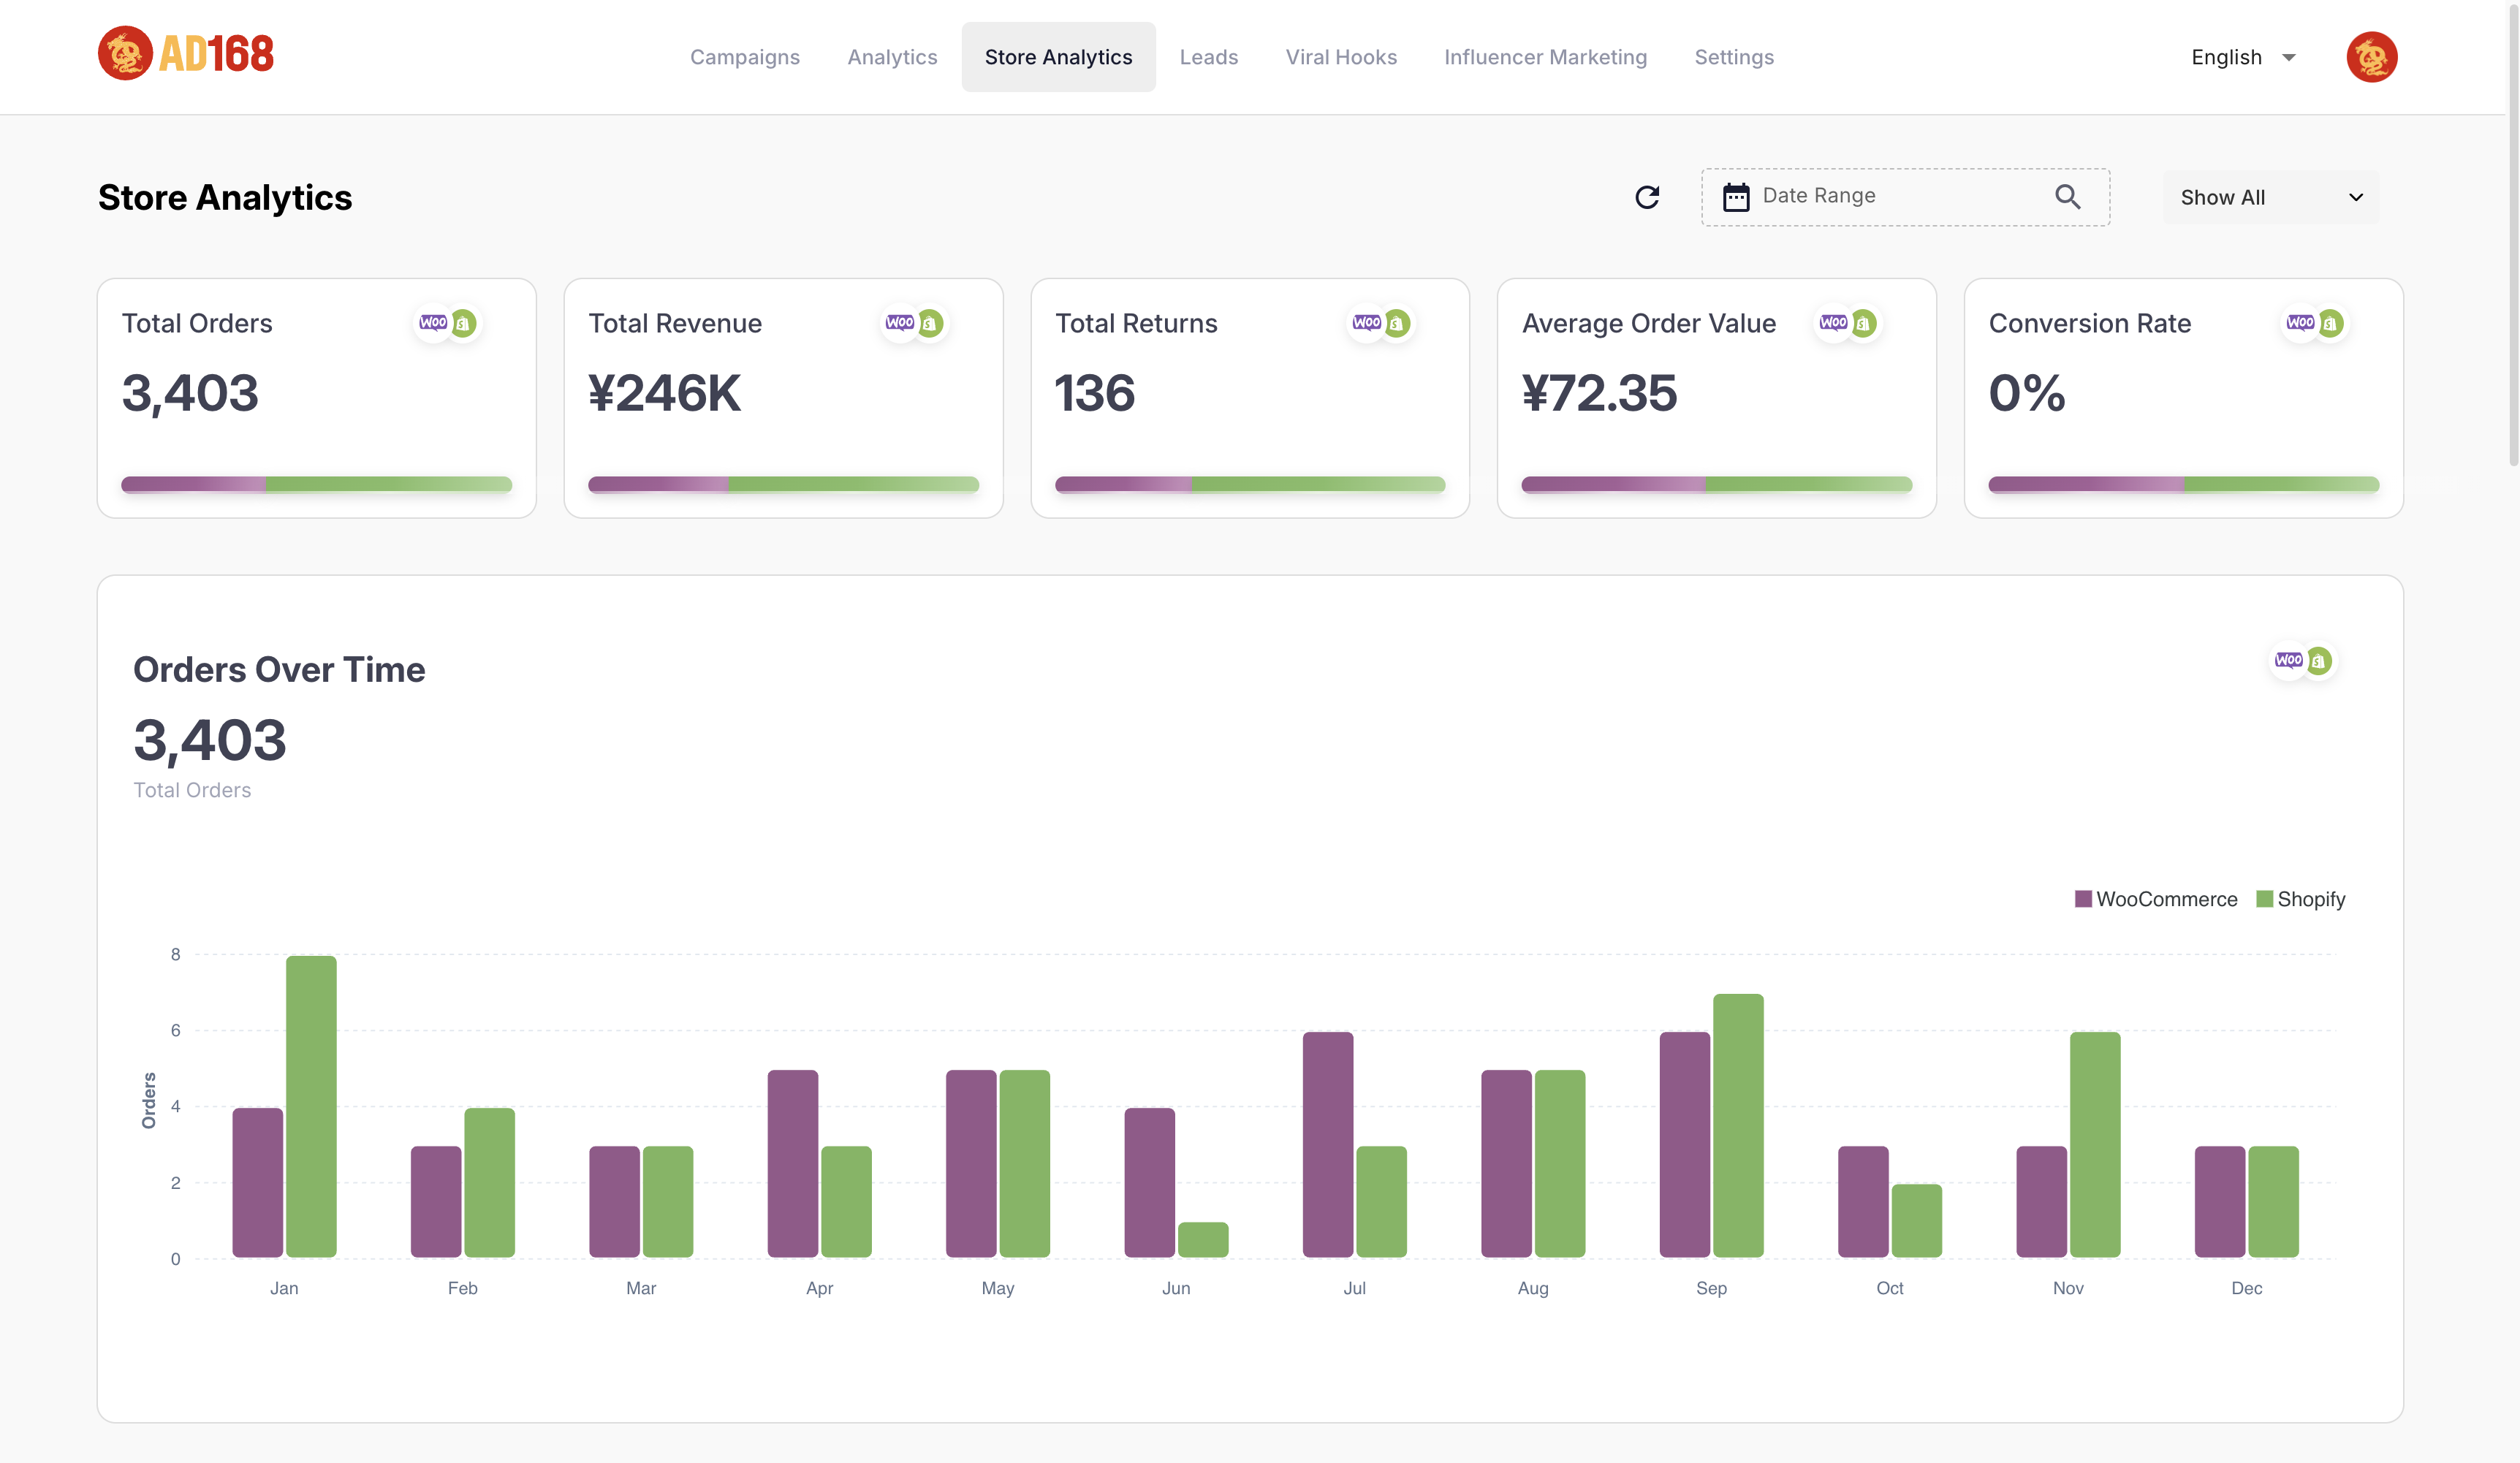Expand the Show All filter dropdown
The image size is (2520, 1463).
(2271, 197)
